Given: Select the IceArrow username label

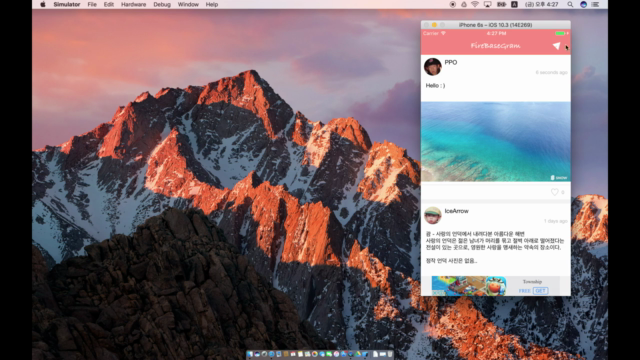Looking at the screenshot, I should click(456, 211).
